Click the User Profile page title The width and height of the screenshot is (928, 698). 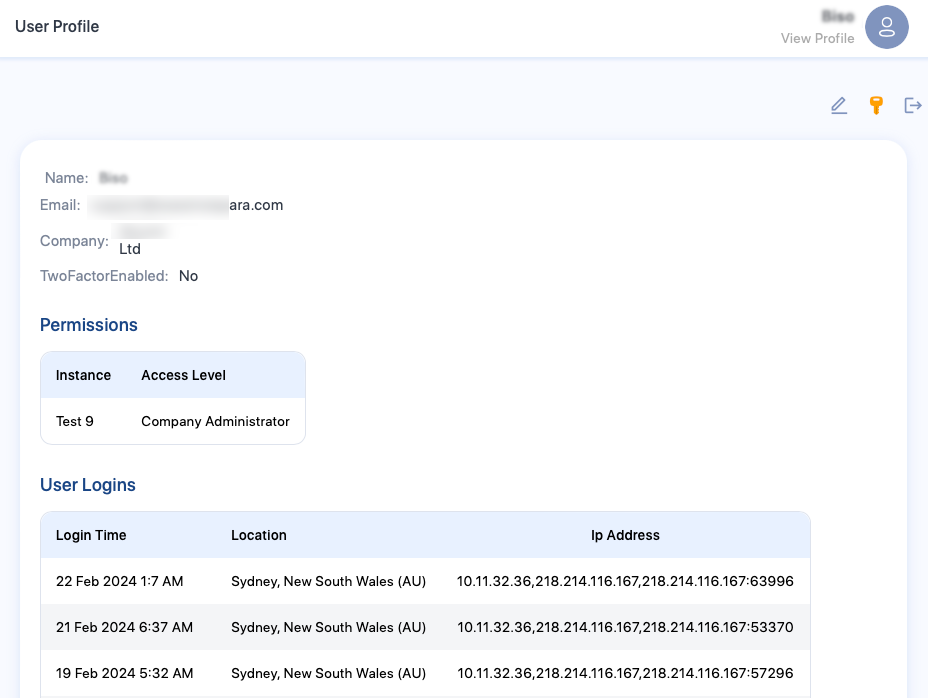coord(57,27)
